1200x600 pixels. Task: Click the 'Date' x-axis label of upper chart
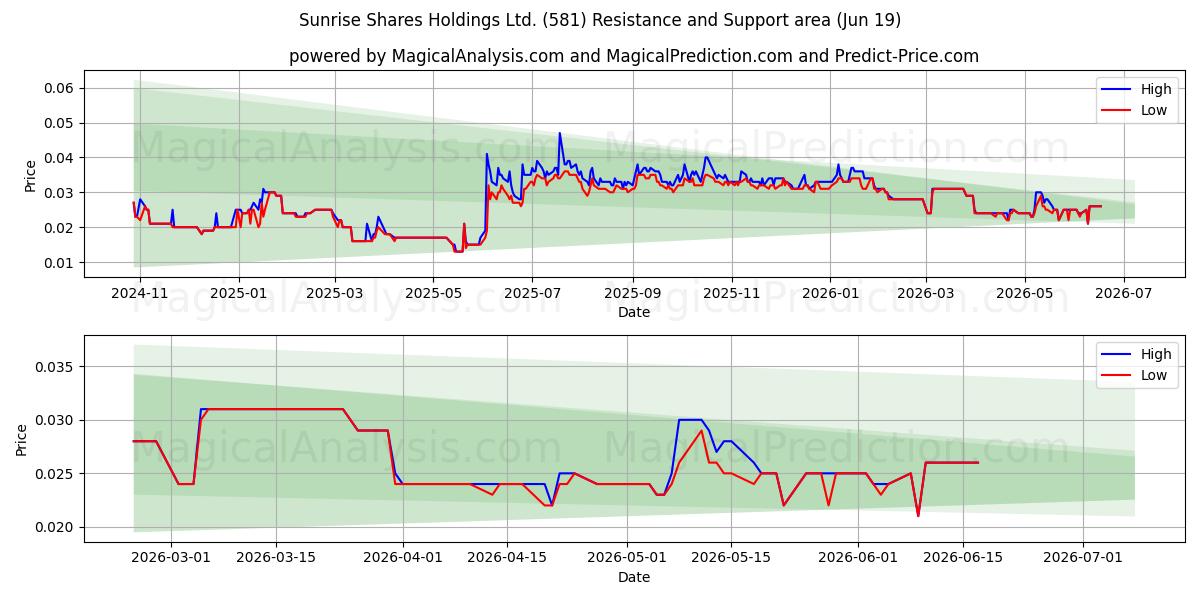tap(633, 312)
